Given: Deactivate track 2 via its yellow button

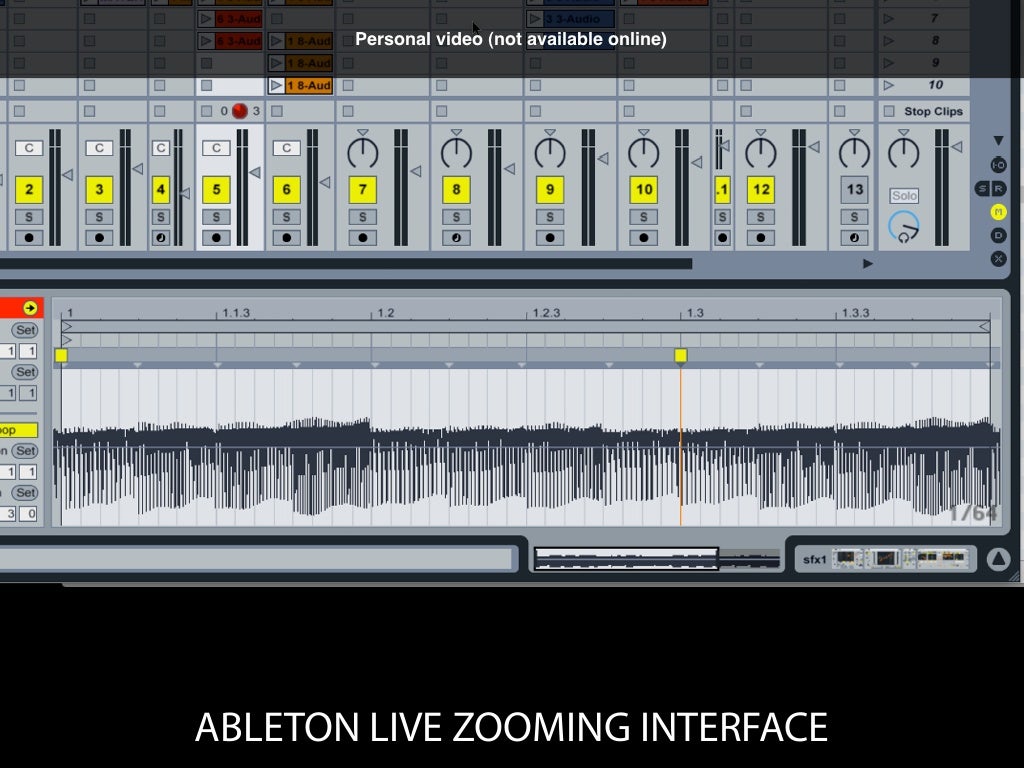Looking at the screenshot, I should coord(29,189).
